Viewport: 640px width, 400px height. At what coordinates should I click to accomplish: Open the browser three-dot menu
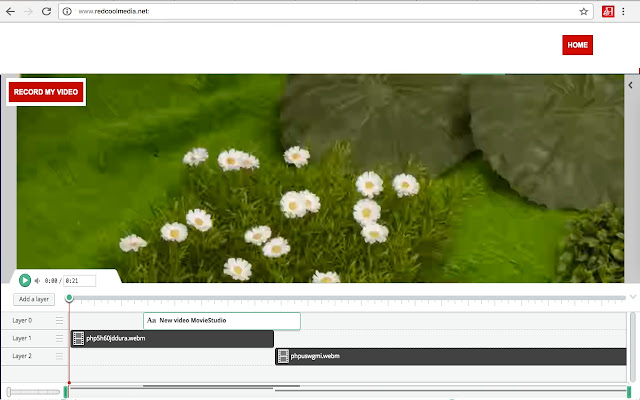point(623,11)
